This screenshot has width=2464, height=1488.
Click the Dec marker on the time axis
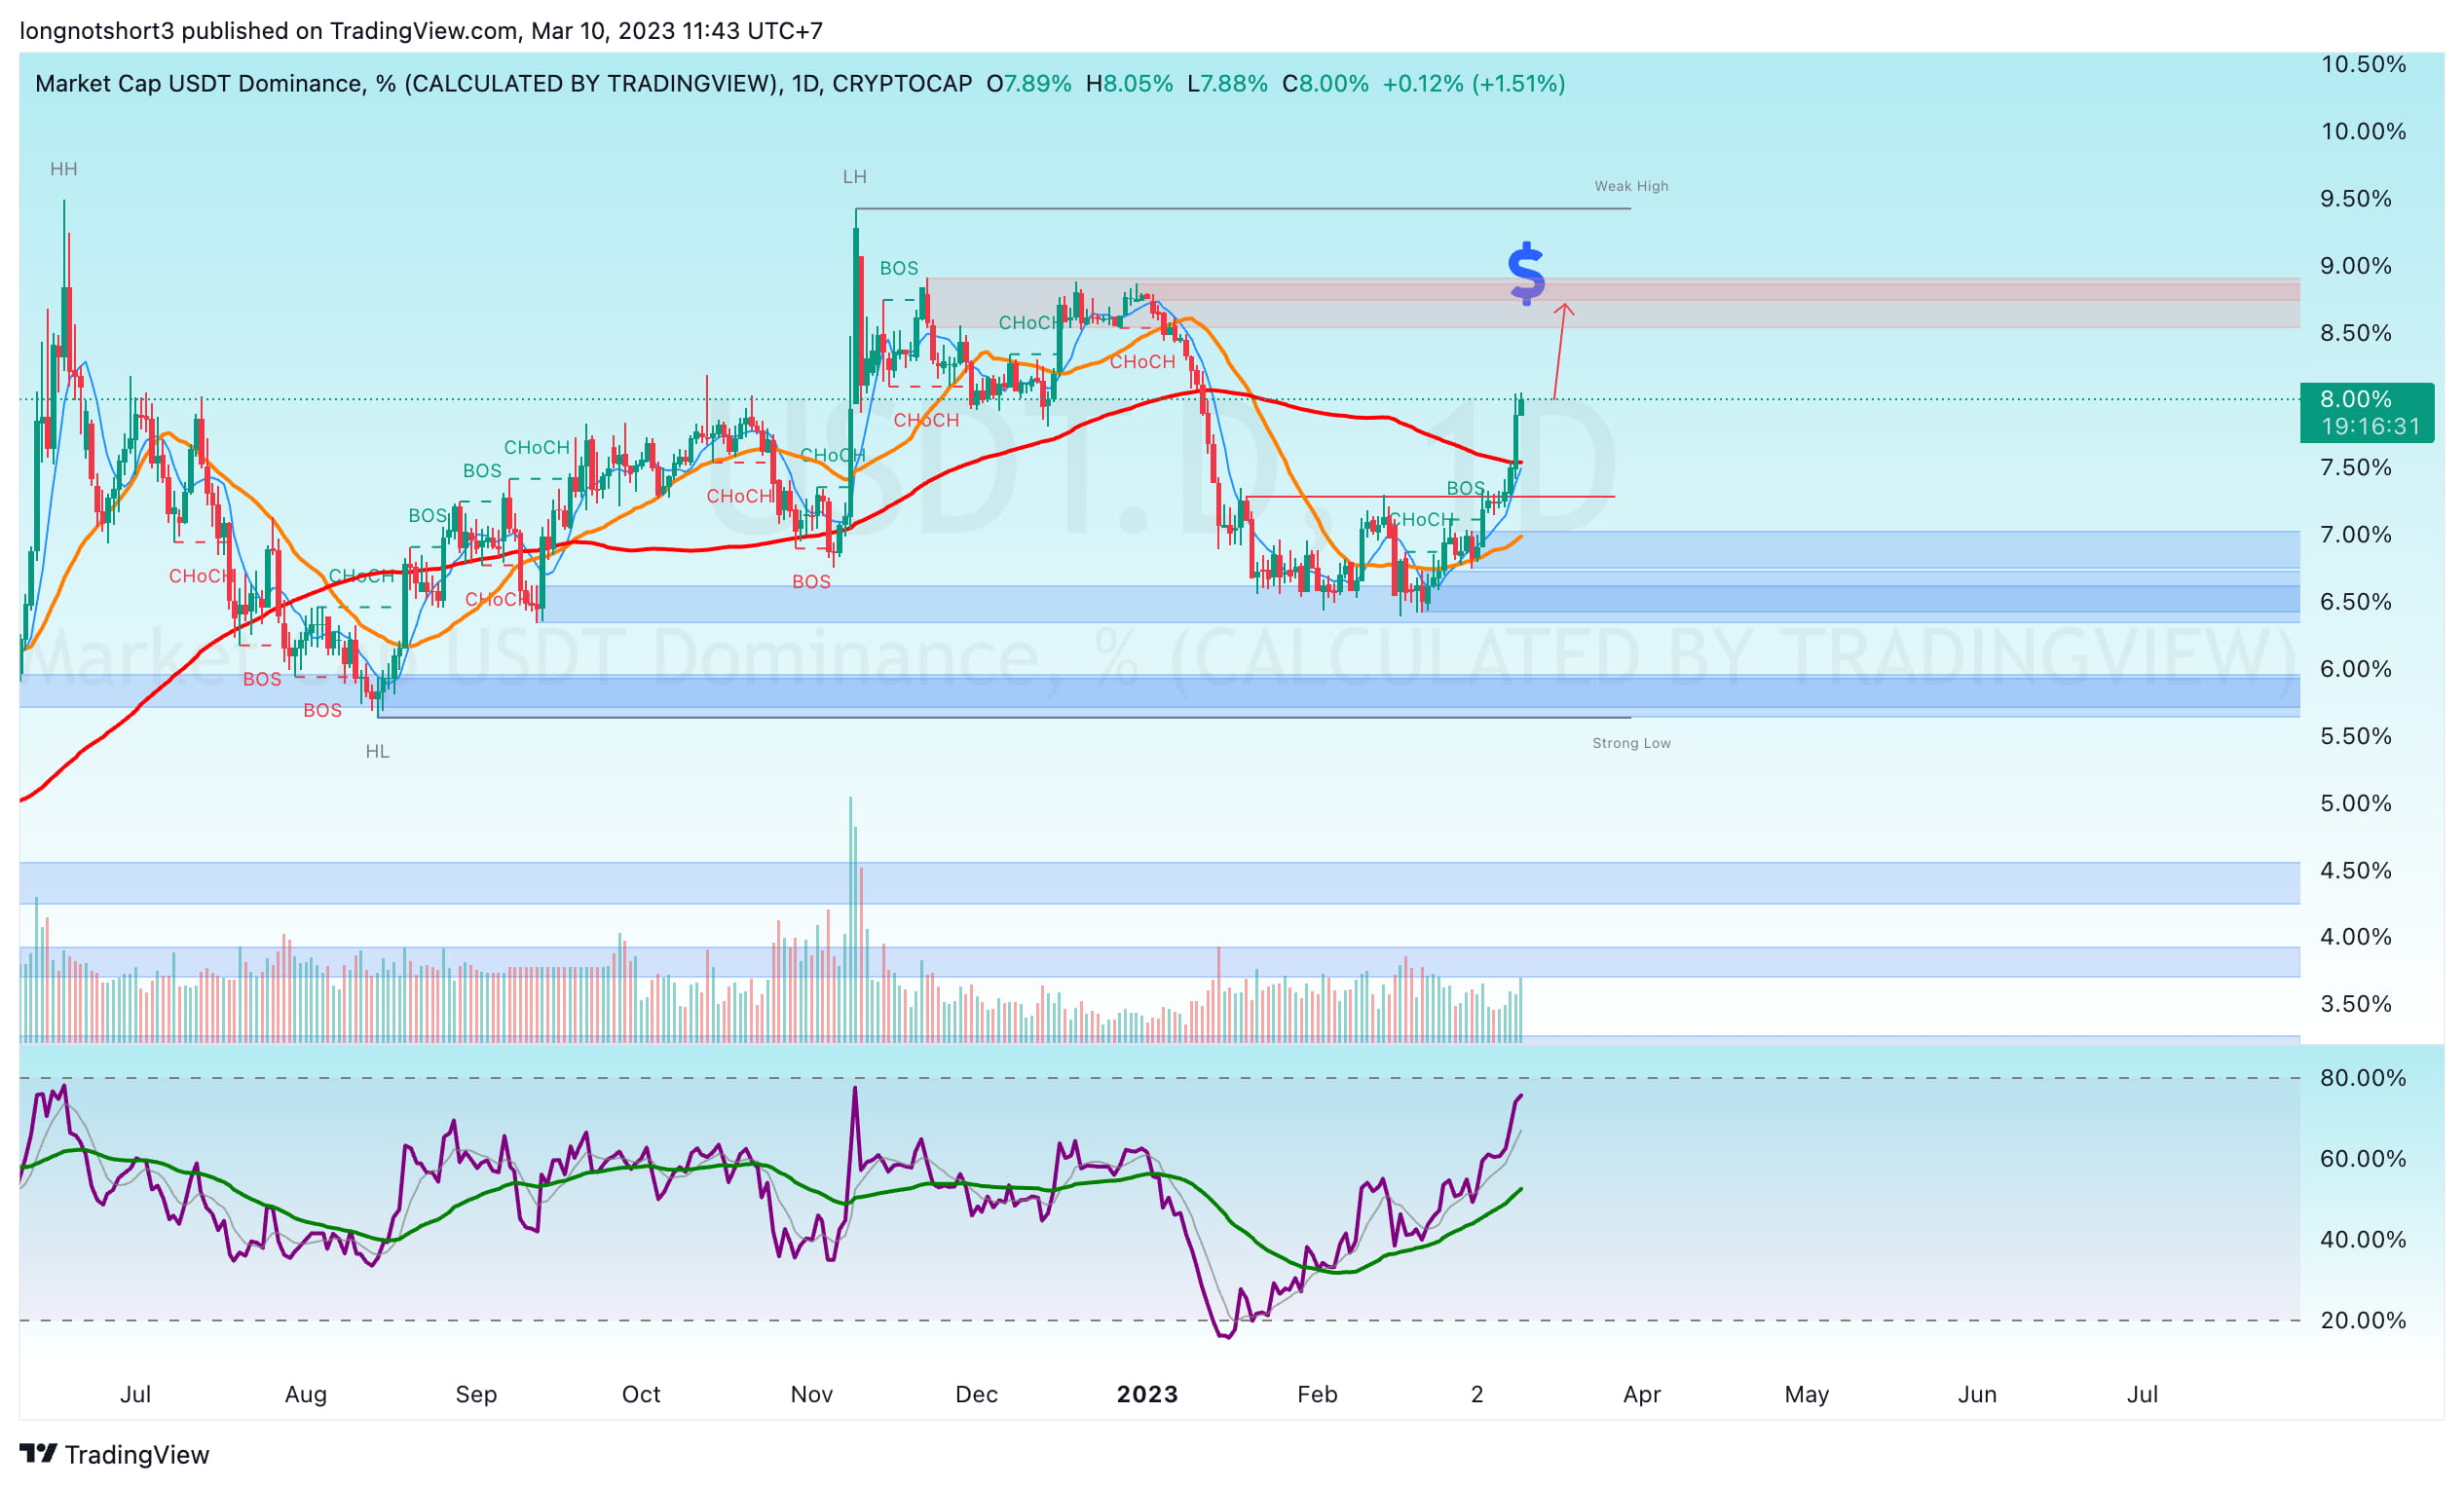[977, 1394]
